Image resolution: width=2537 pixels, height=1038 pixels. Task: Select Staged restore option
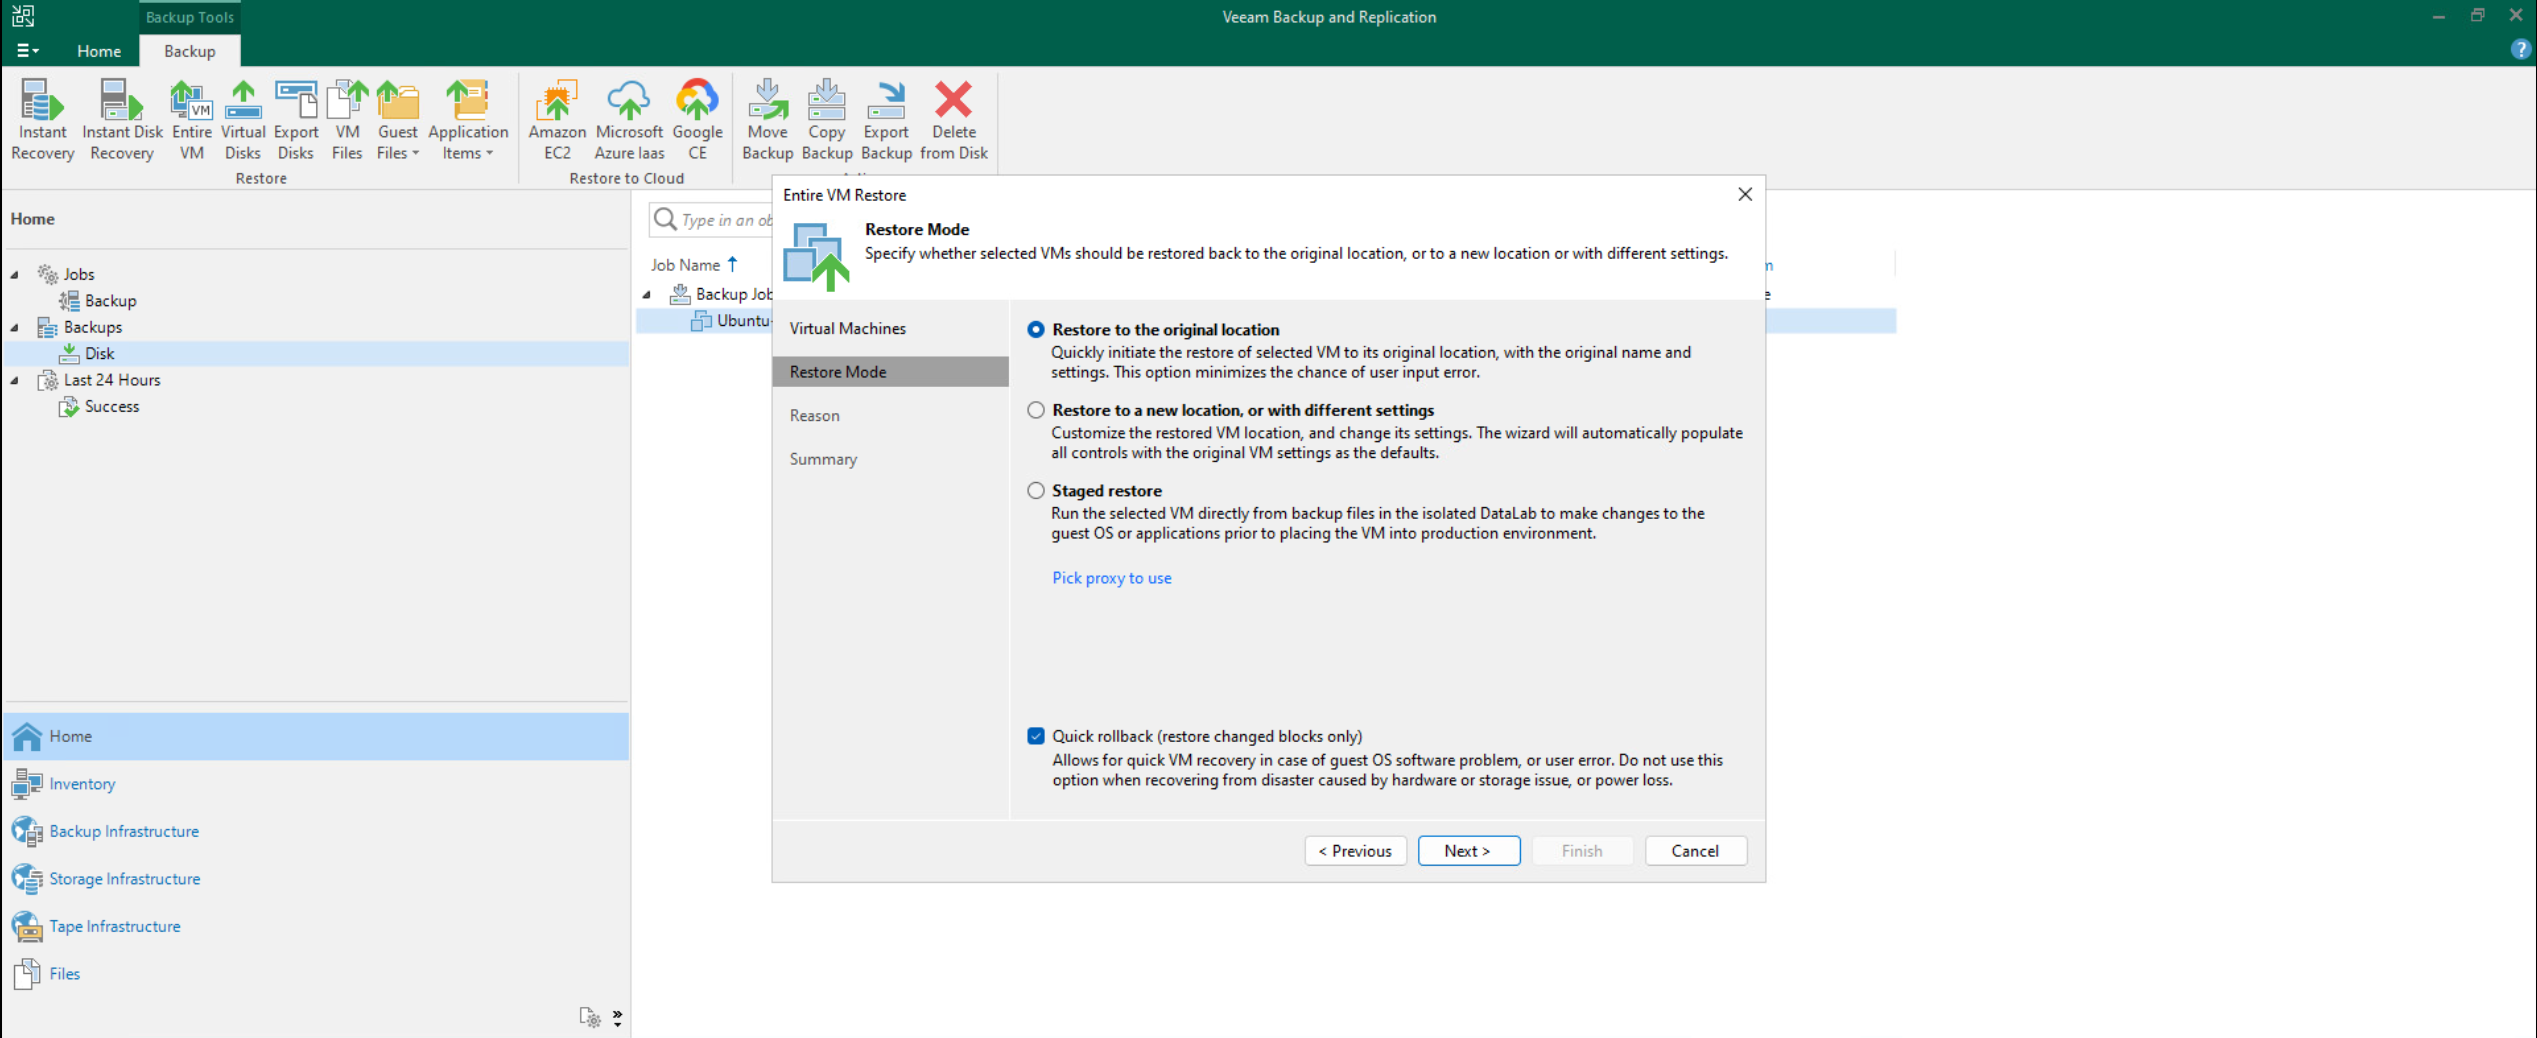pyautogui.click(x=1036, y=491)
